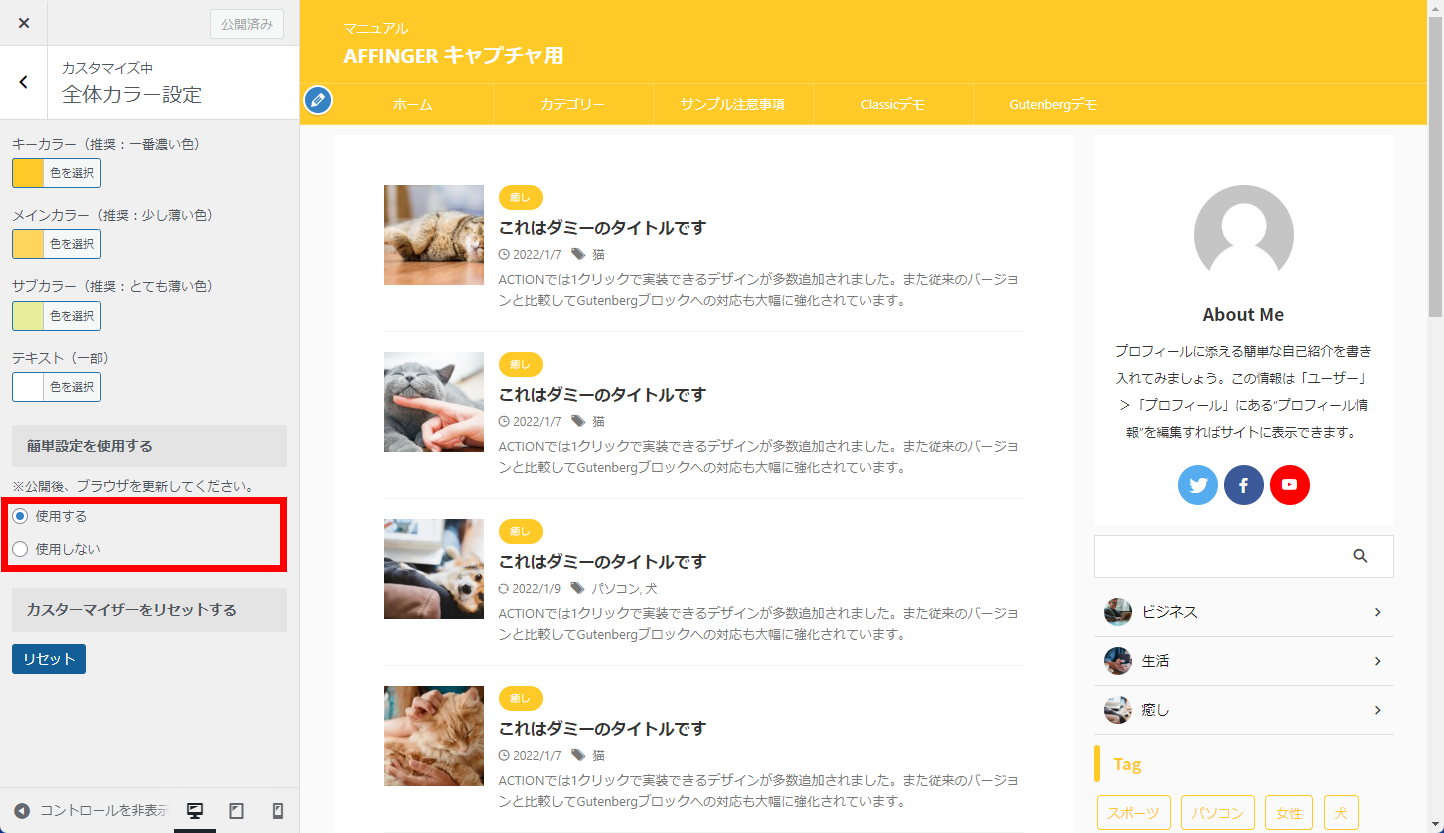
Task: Click the search magnifier icon
Action: (1360, 556)
